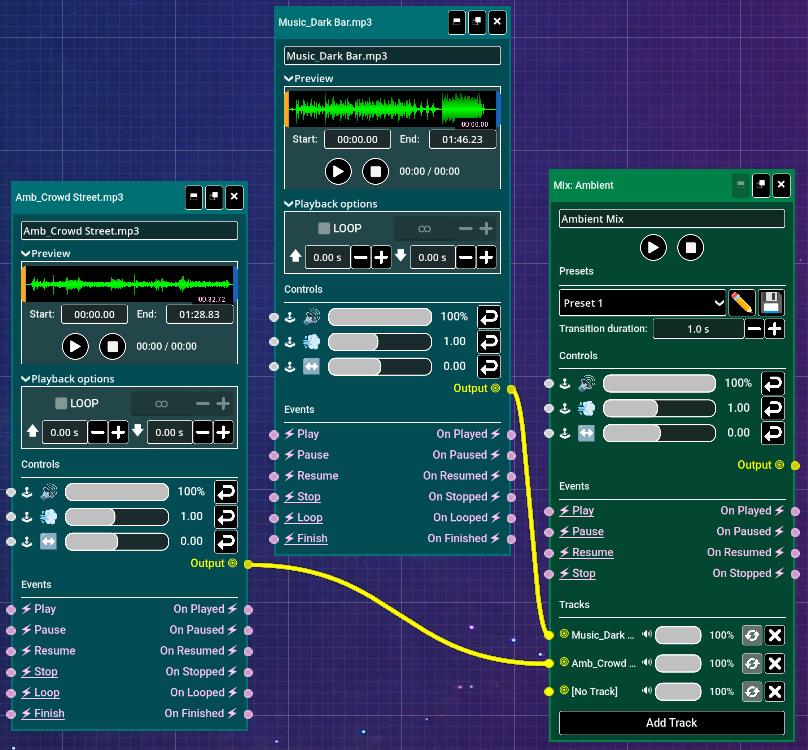Increase the transition duration with plus button

775,329
